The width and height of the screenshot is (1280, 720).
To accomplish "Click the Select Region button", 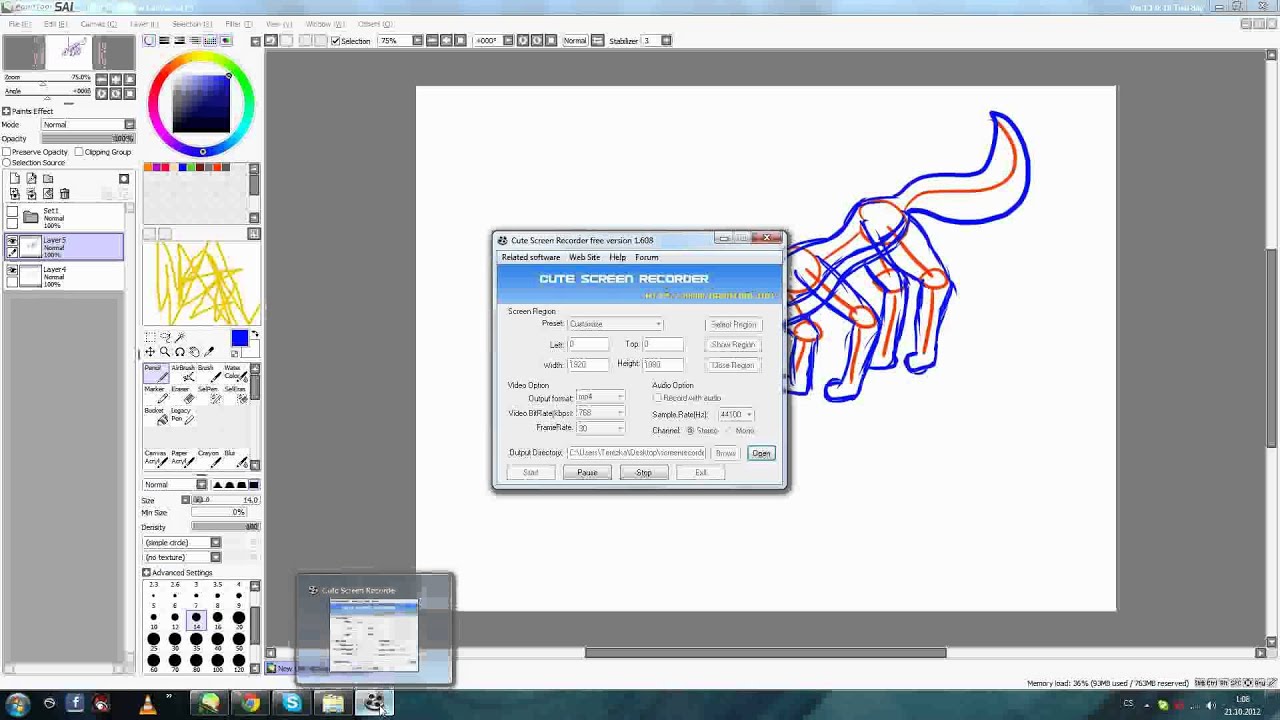I will click(733, 324).
